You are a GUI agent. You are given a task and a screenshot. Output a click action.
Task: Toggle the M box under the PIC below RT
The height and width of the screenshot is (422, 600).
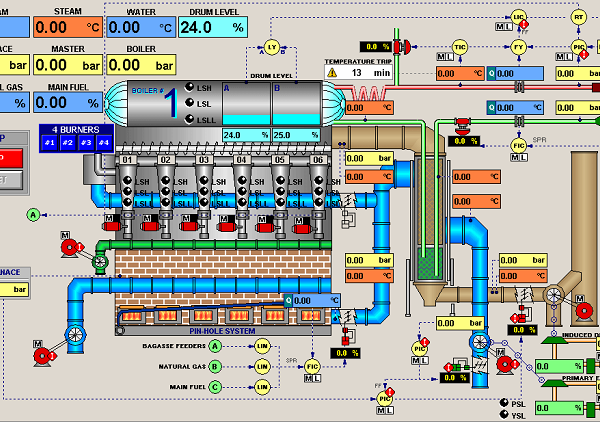point(560,57)
